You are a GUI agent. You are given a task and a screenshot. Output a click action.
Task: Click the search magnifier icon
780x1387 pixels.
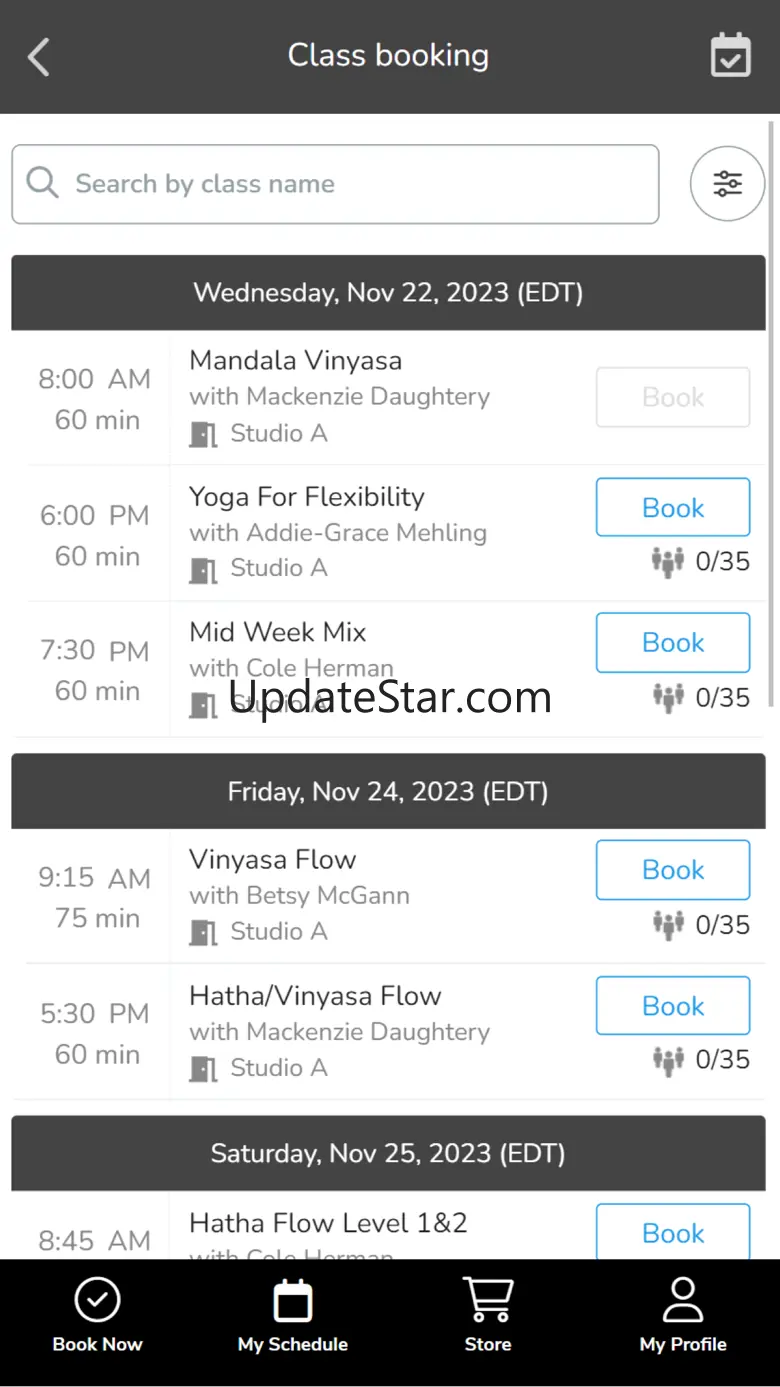pos(43,183)
